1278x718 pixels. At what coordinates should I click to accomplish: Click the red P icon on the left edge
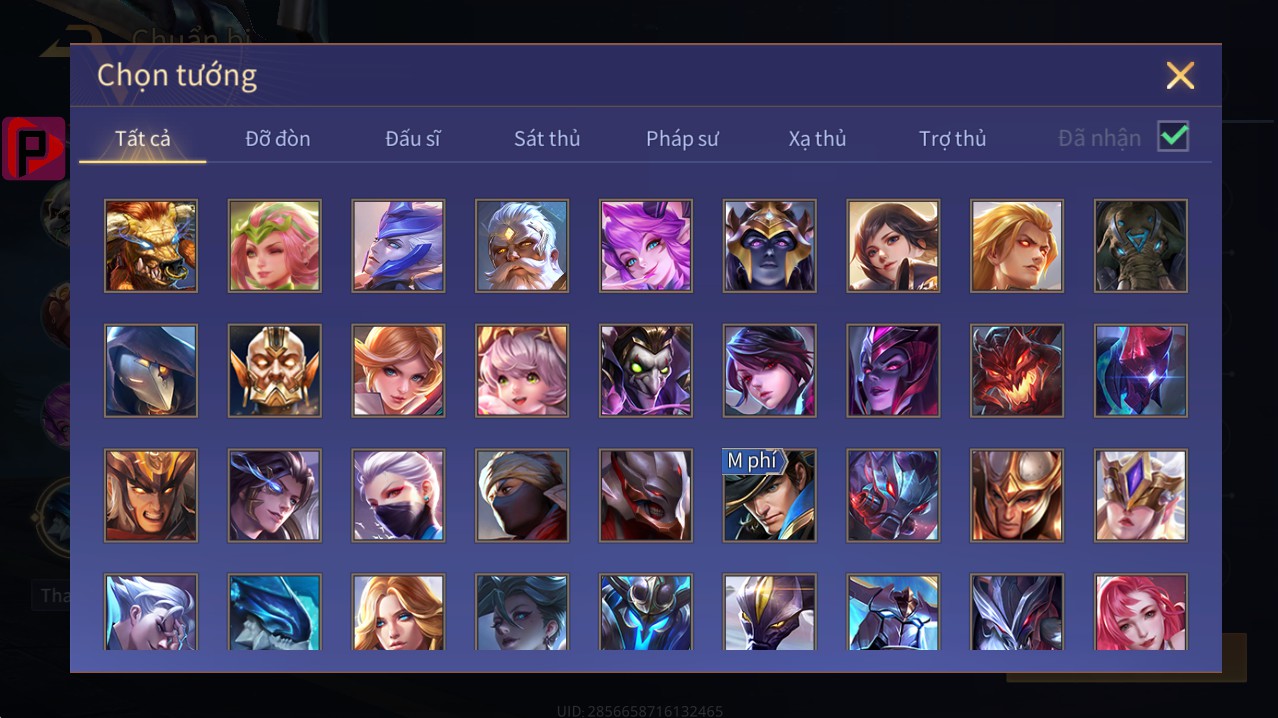(34, 148)
